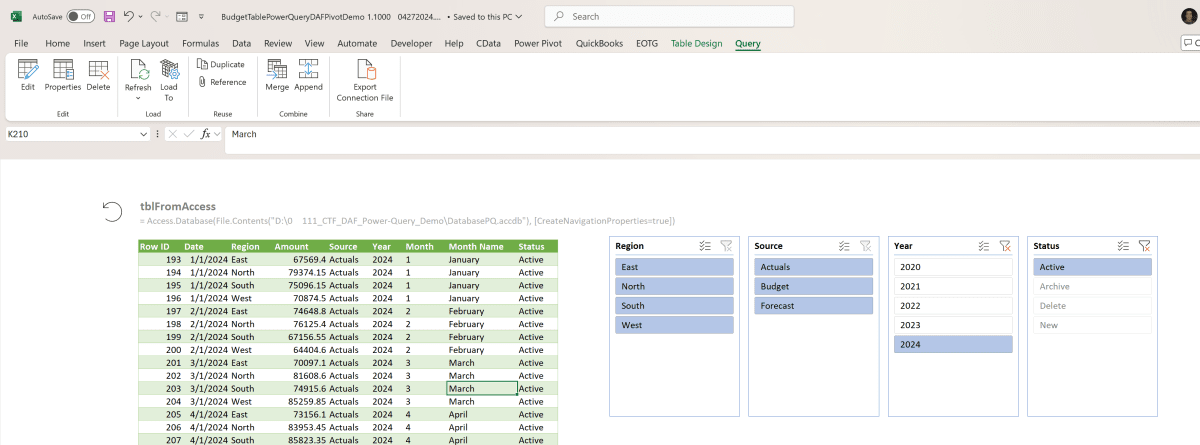
Task: Click the Search box in title bar
Action: 670,17
